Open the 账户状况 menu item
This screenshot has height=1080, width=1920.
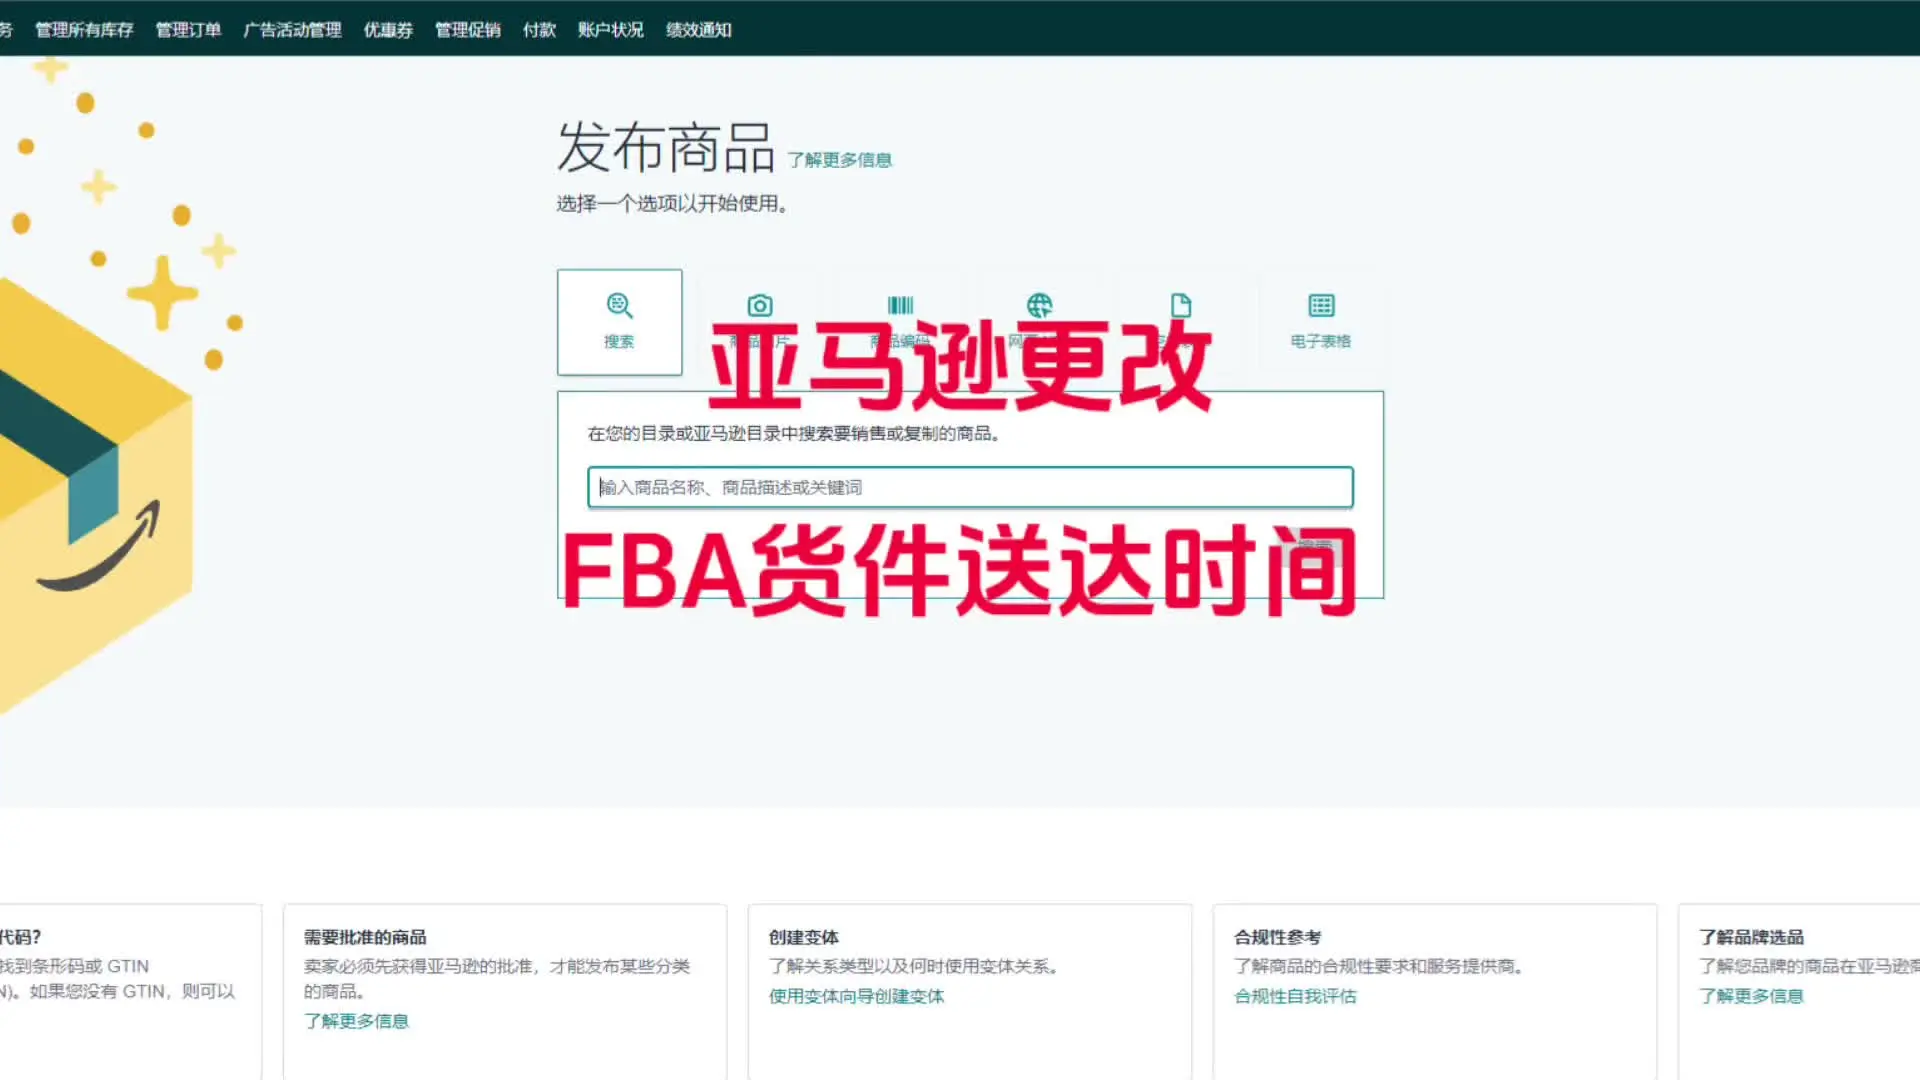pos(610,30)
